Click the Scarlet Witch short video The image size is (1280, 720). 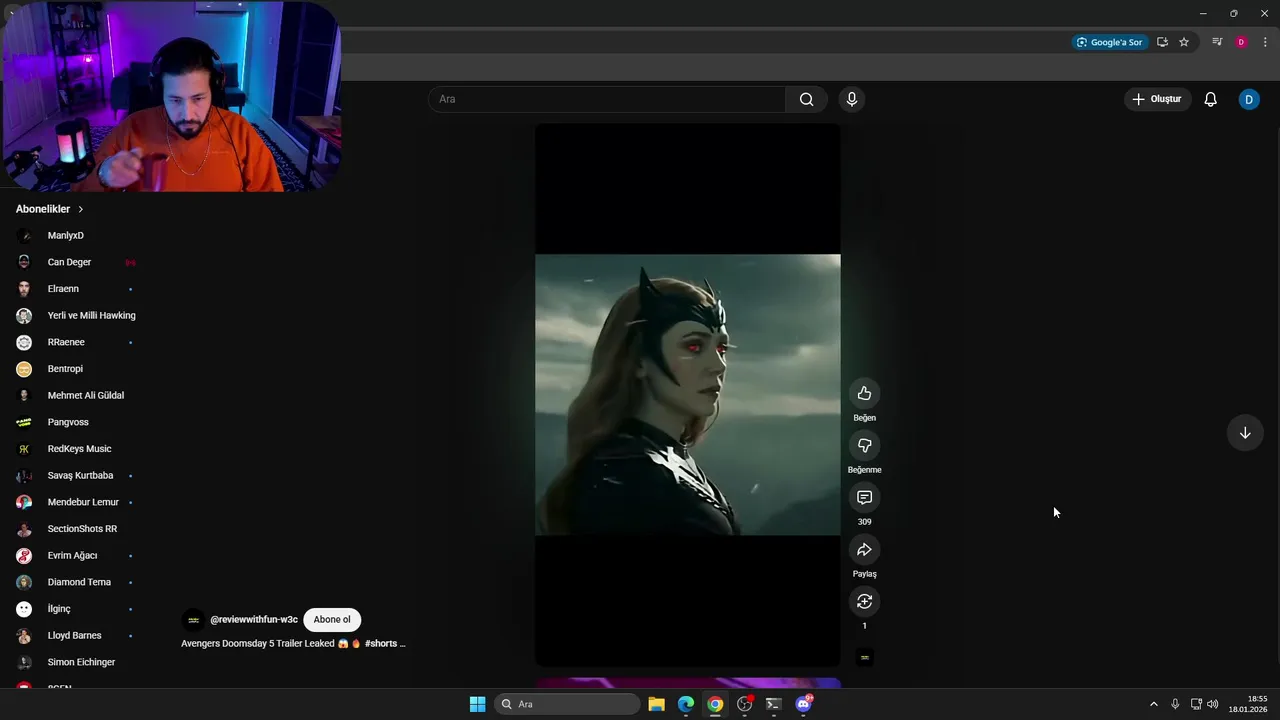pyautogui.click(x=688, y=395)
